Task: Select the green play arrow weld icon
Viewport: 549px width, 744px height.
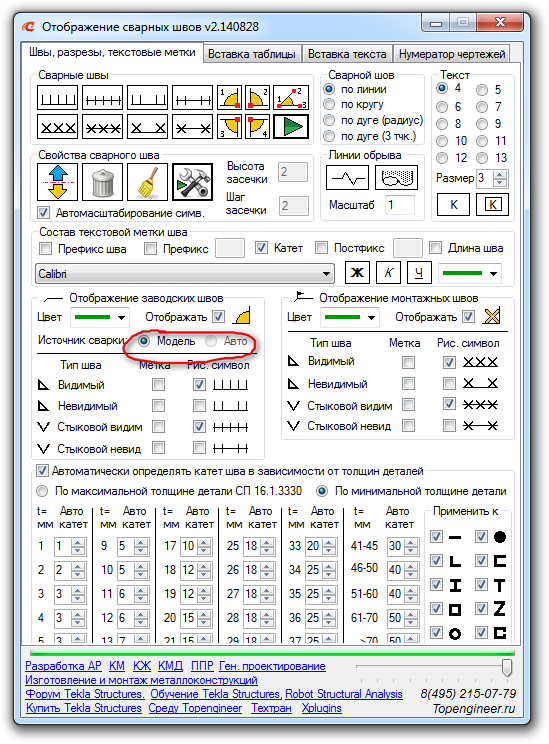Action: click(x=291, y=127)
